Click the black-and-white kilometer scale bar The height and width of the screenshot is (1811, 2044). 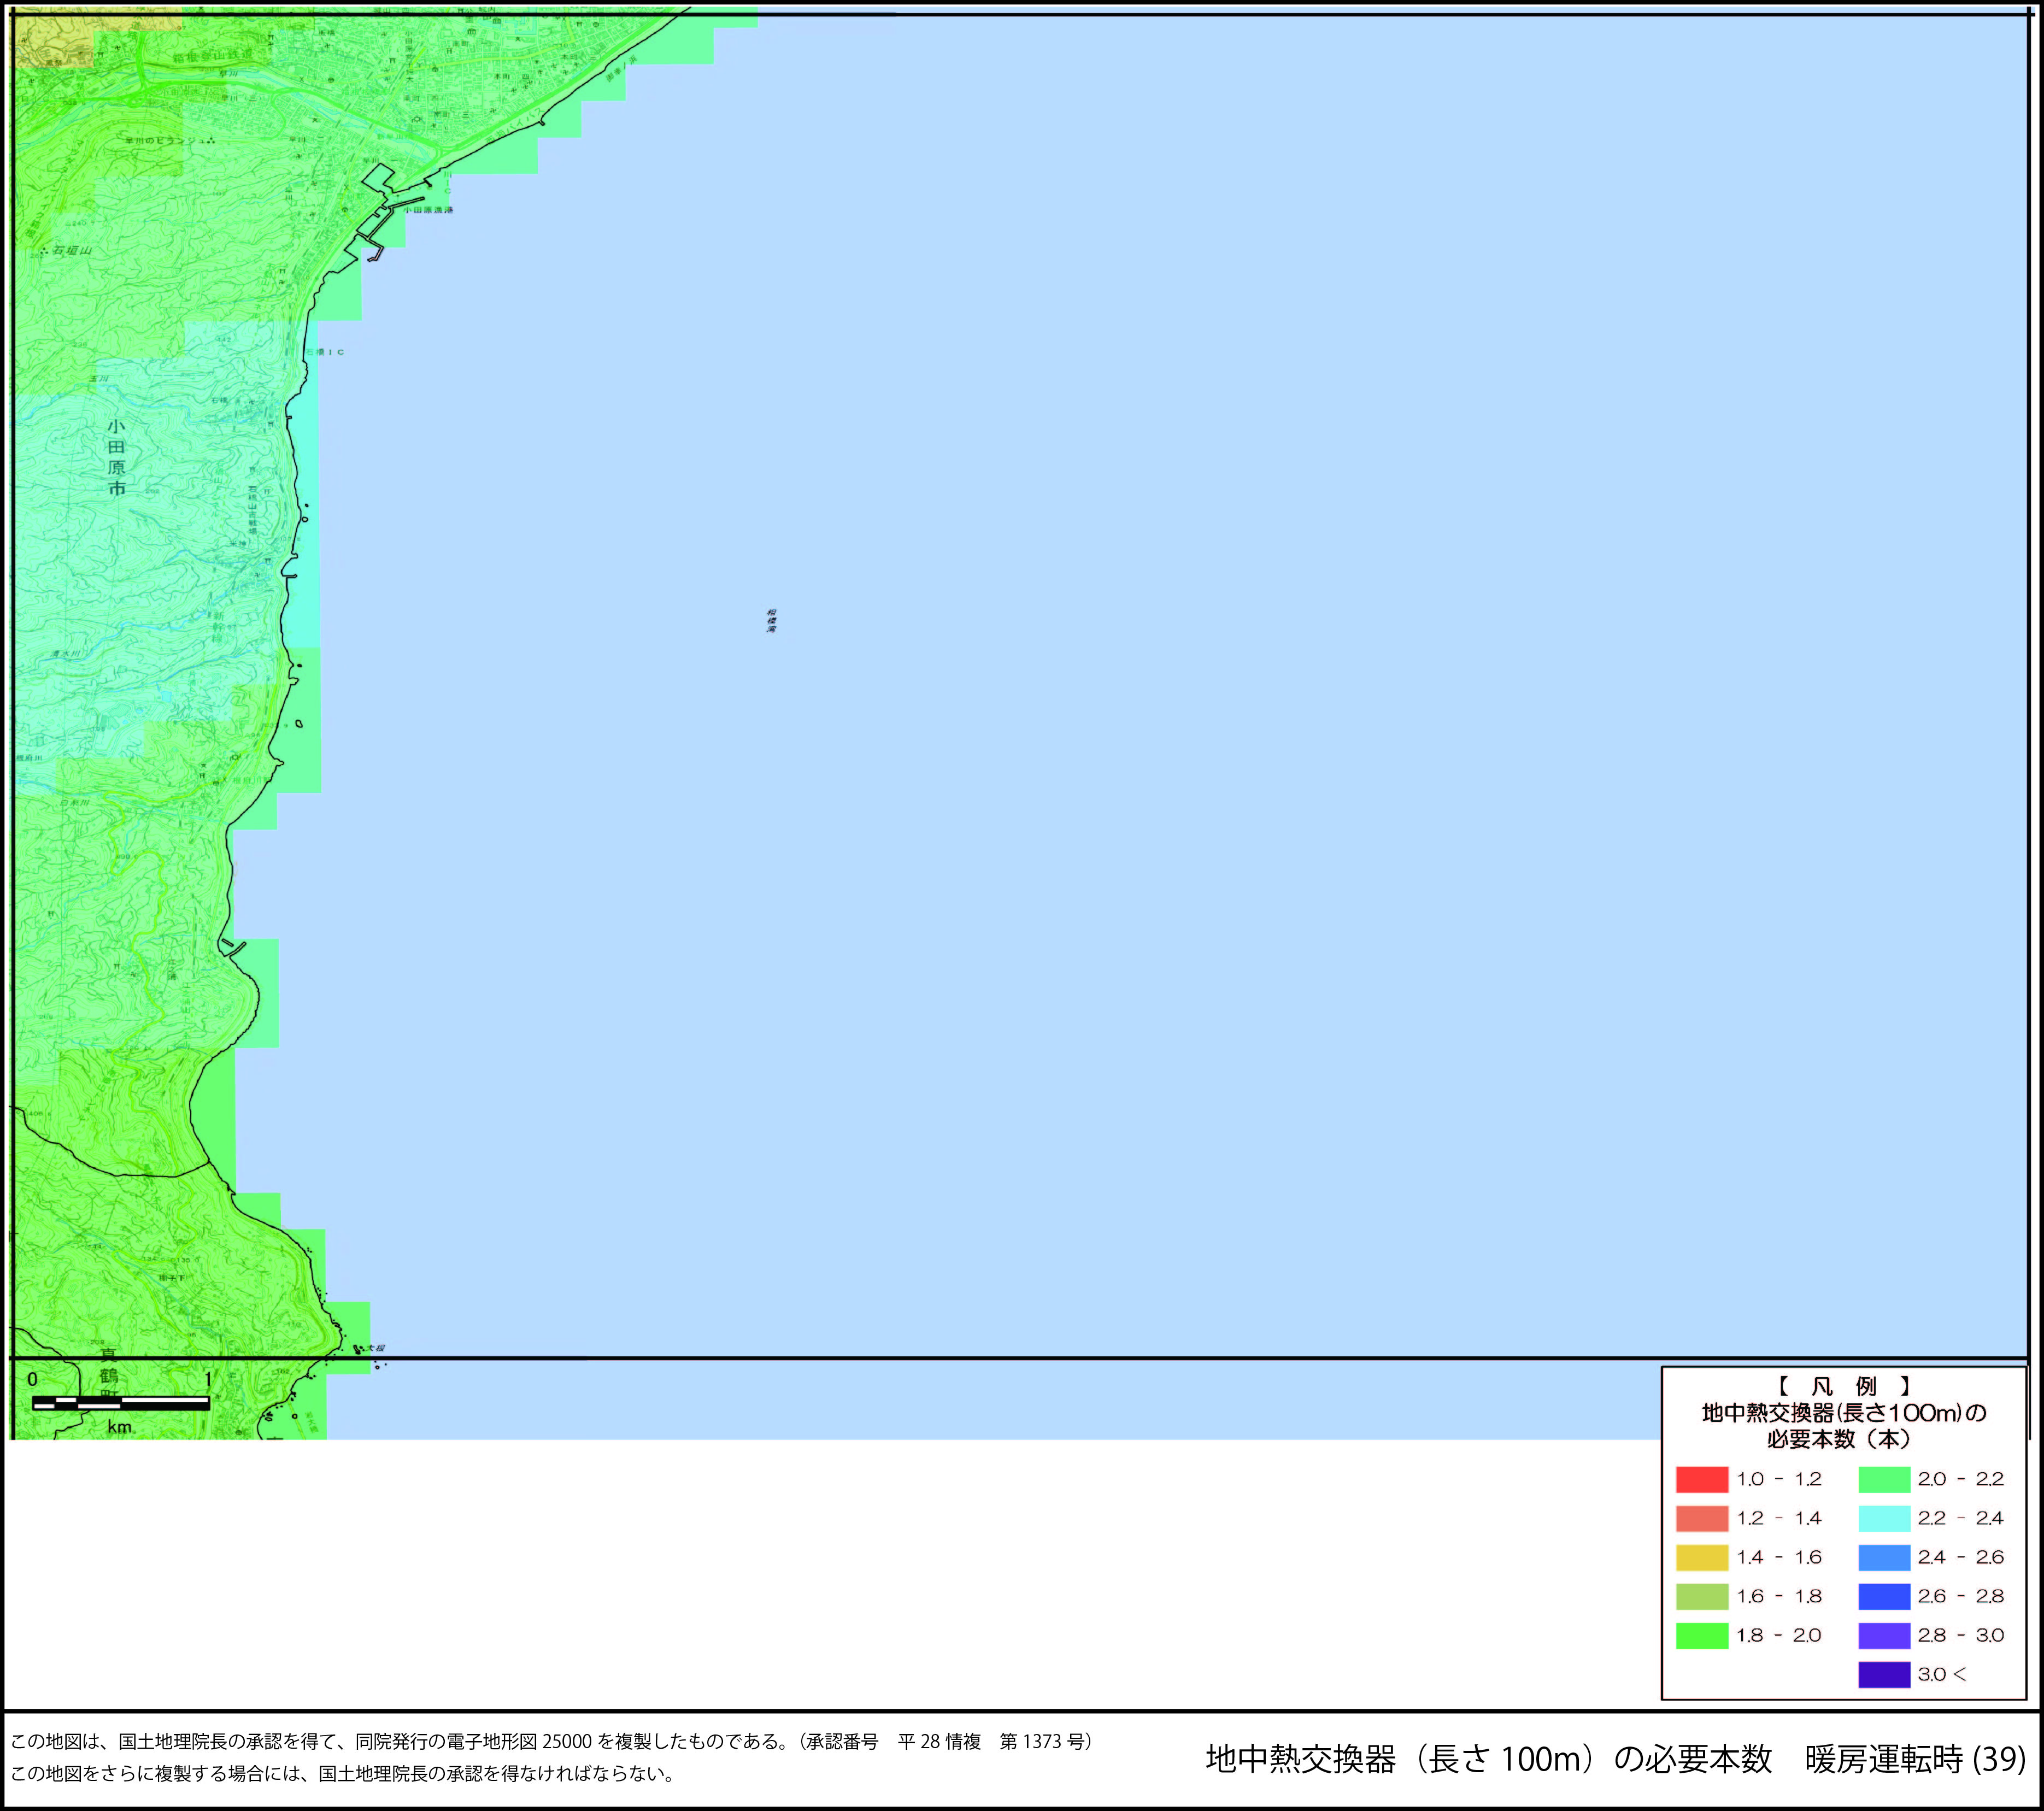(x=121, y=1403)
